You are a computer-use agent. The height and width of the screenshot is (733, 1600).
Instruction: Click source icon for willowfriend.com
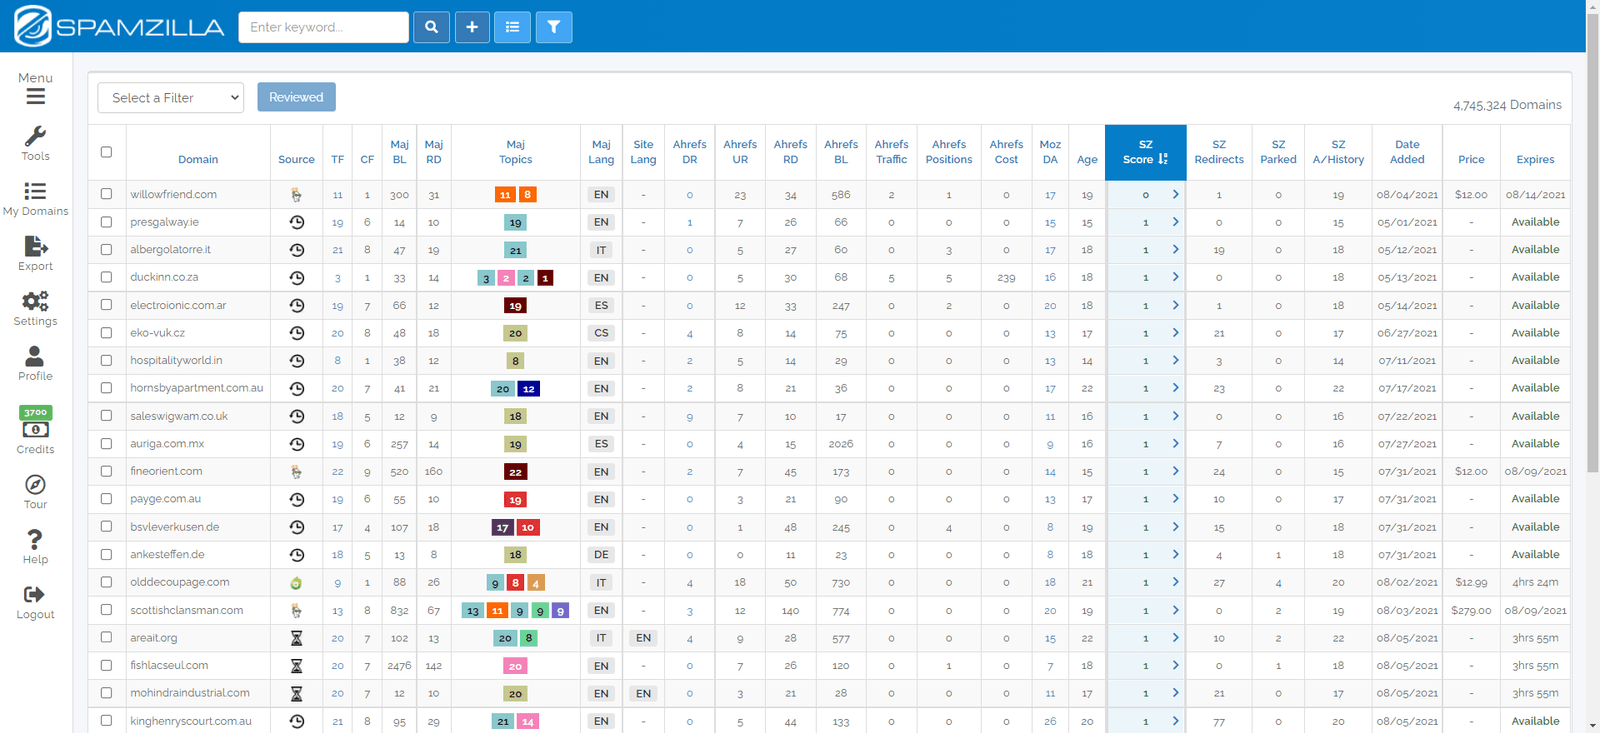click(x=296, y=195)
